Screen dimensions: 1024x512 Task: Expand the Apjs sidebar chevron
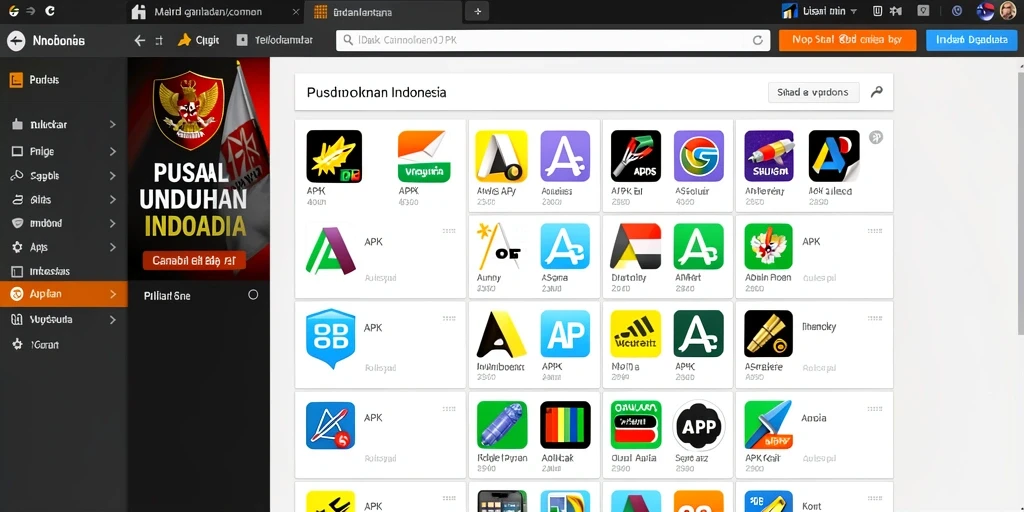(x=113, y=248)
